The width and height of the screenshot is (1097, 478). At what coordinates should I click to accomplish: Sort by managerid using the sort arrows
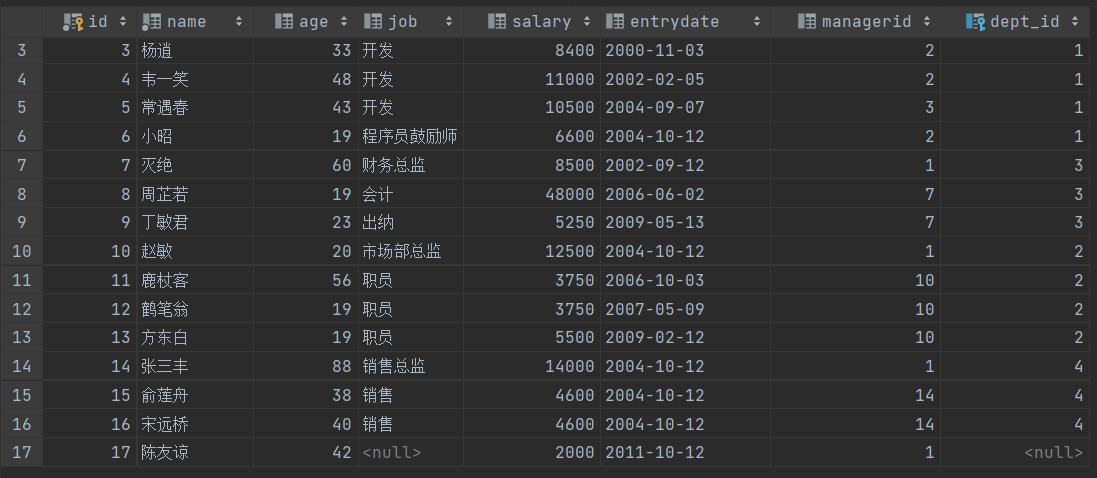(x=927, y=22)
